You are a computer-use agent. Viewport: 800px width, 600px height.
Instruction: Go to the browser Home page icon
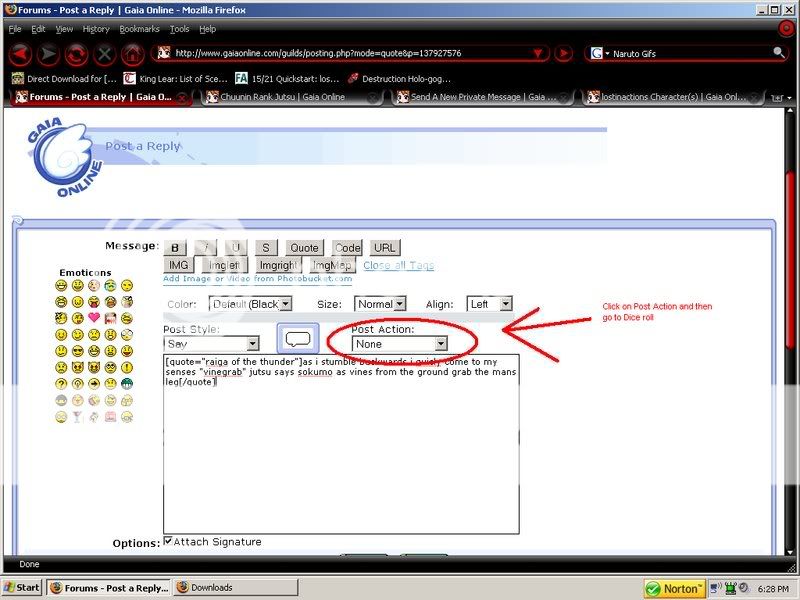pos(132,54)
